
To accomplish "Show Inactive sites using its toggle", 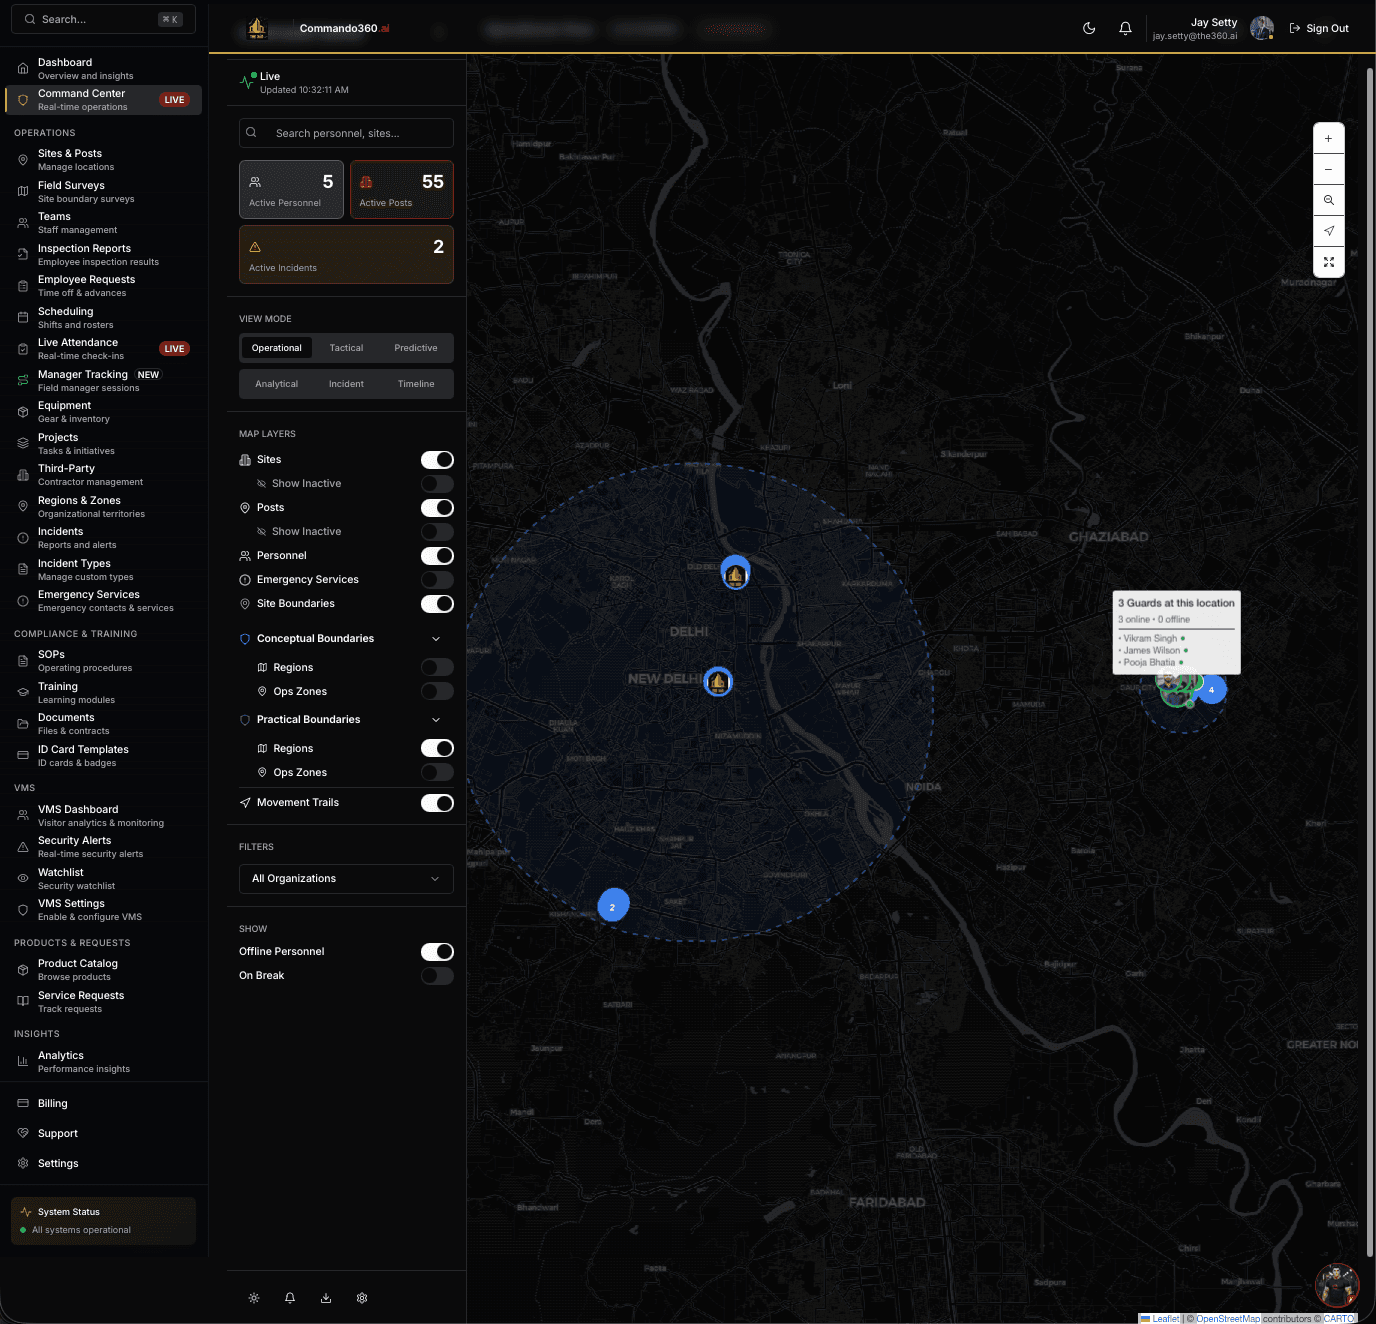I will click(x=437, y=483).
